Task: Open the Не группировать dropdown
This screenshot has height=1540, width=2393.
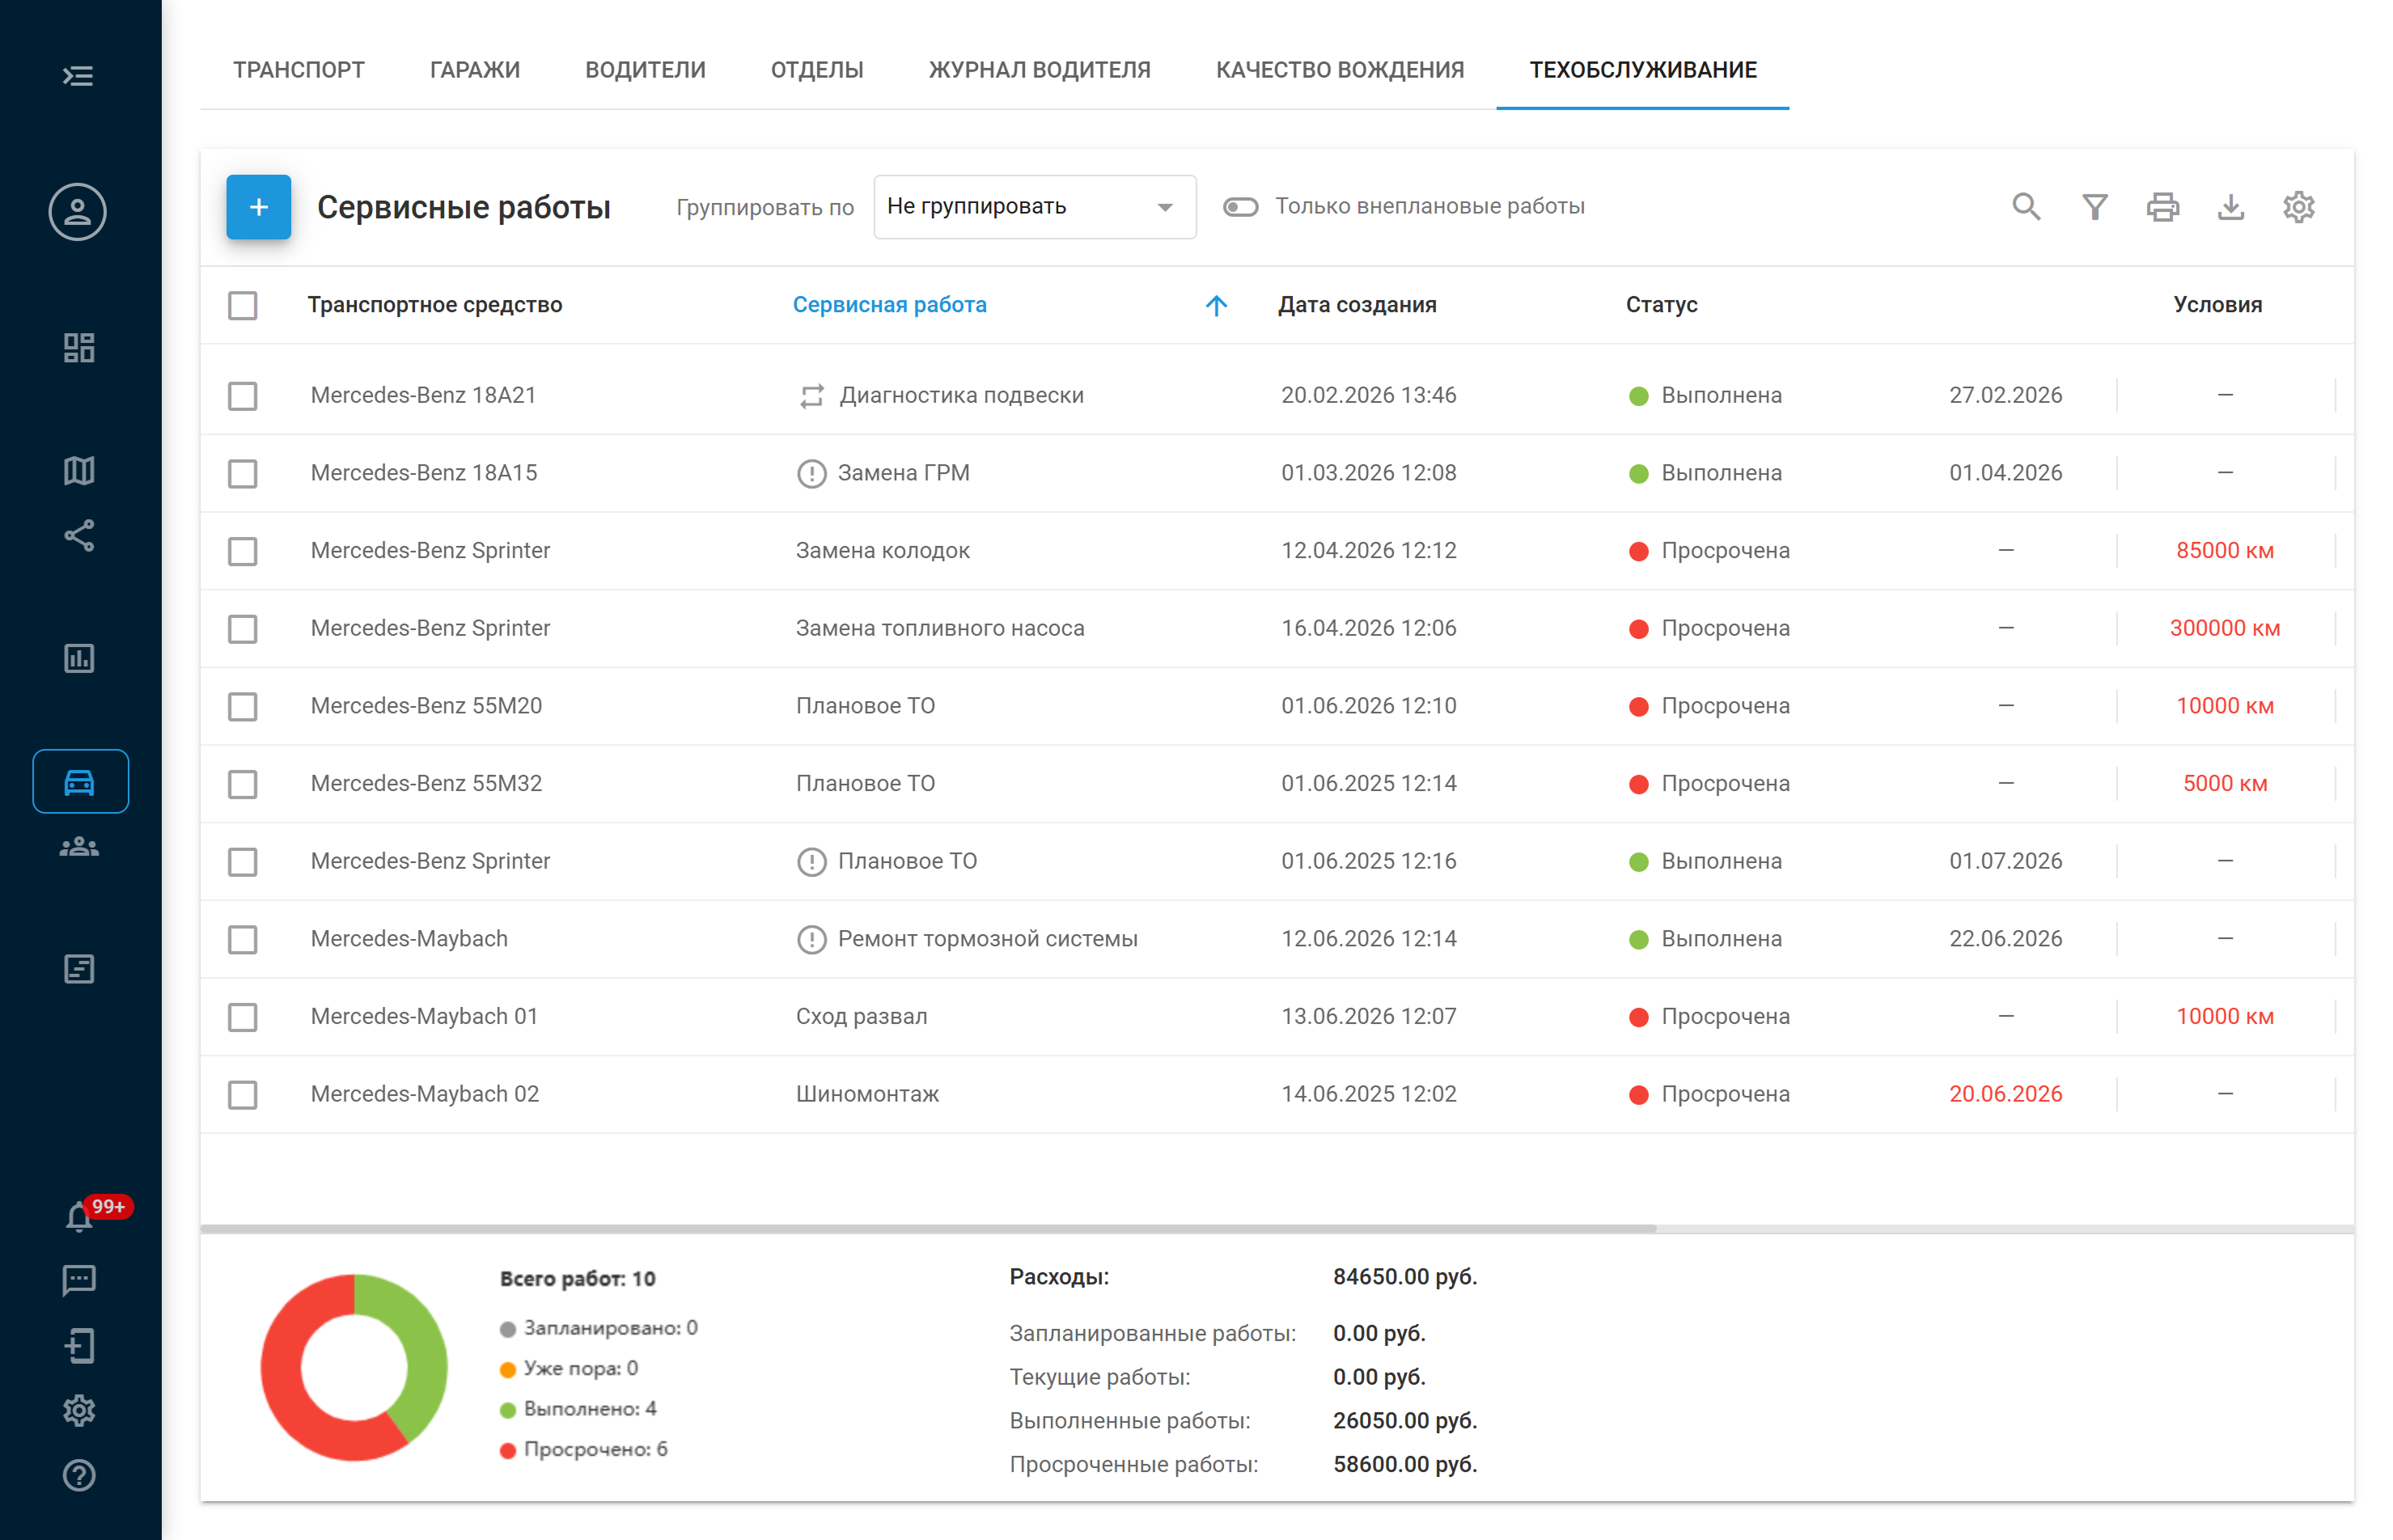Action: point(1034,207)
